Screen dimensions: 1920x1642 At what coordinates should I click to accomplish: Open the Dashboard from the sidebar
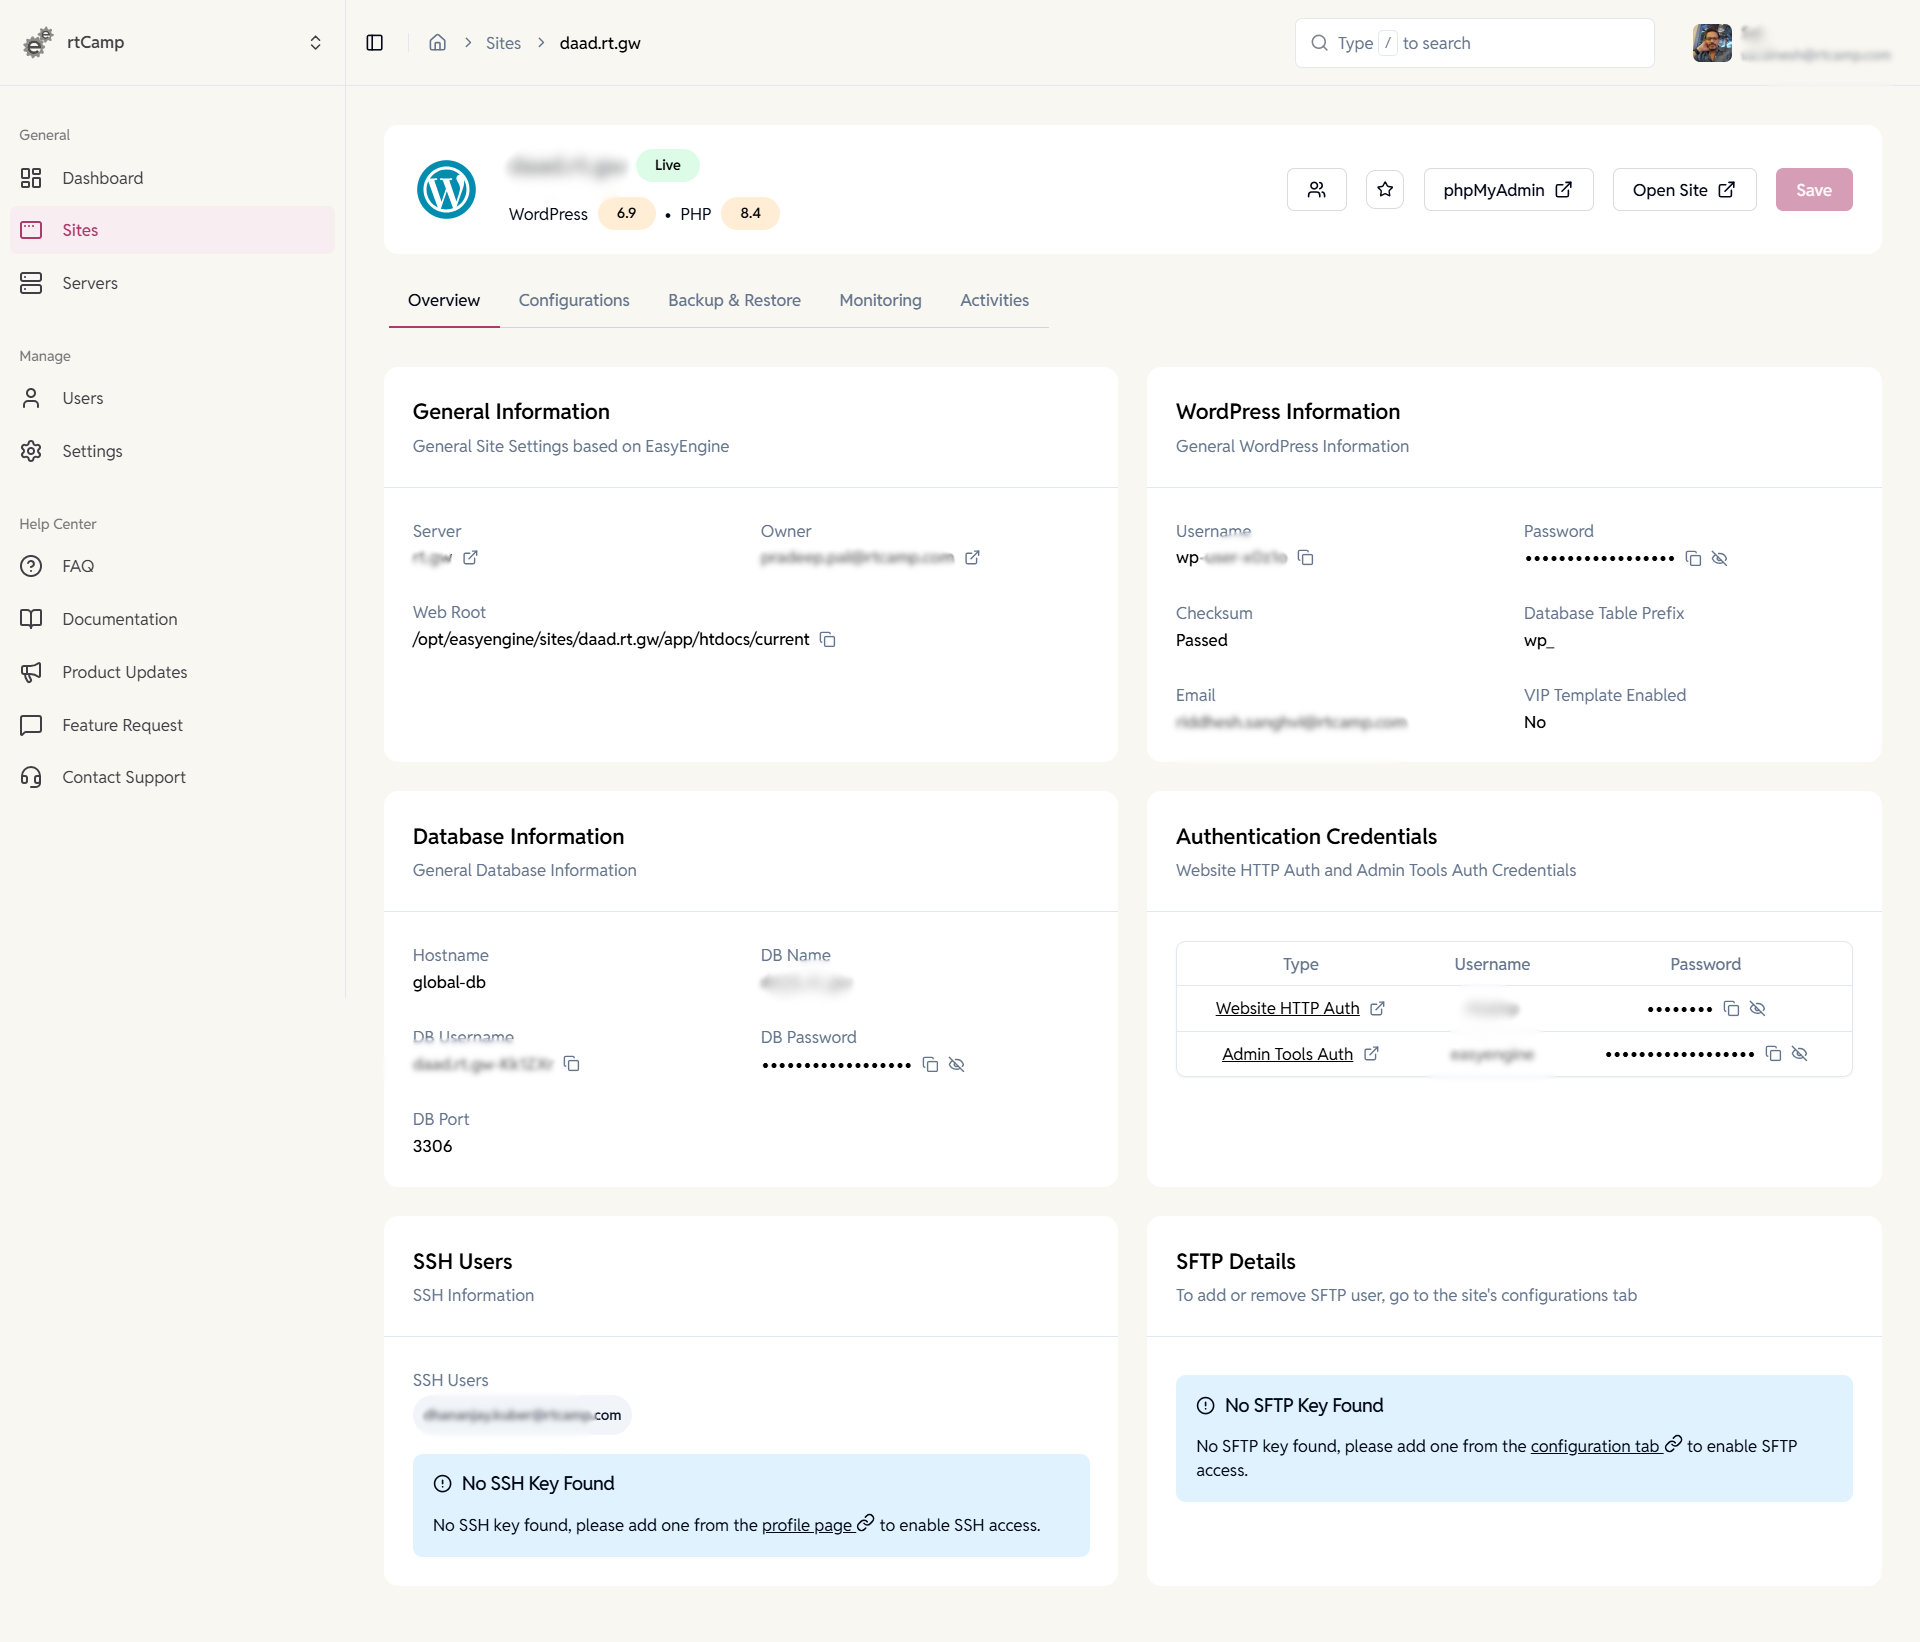click(101, 178)
